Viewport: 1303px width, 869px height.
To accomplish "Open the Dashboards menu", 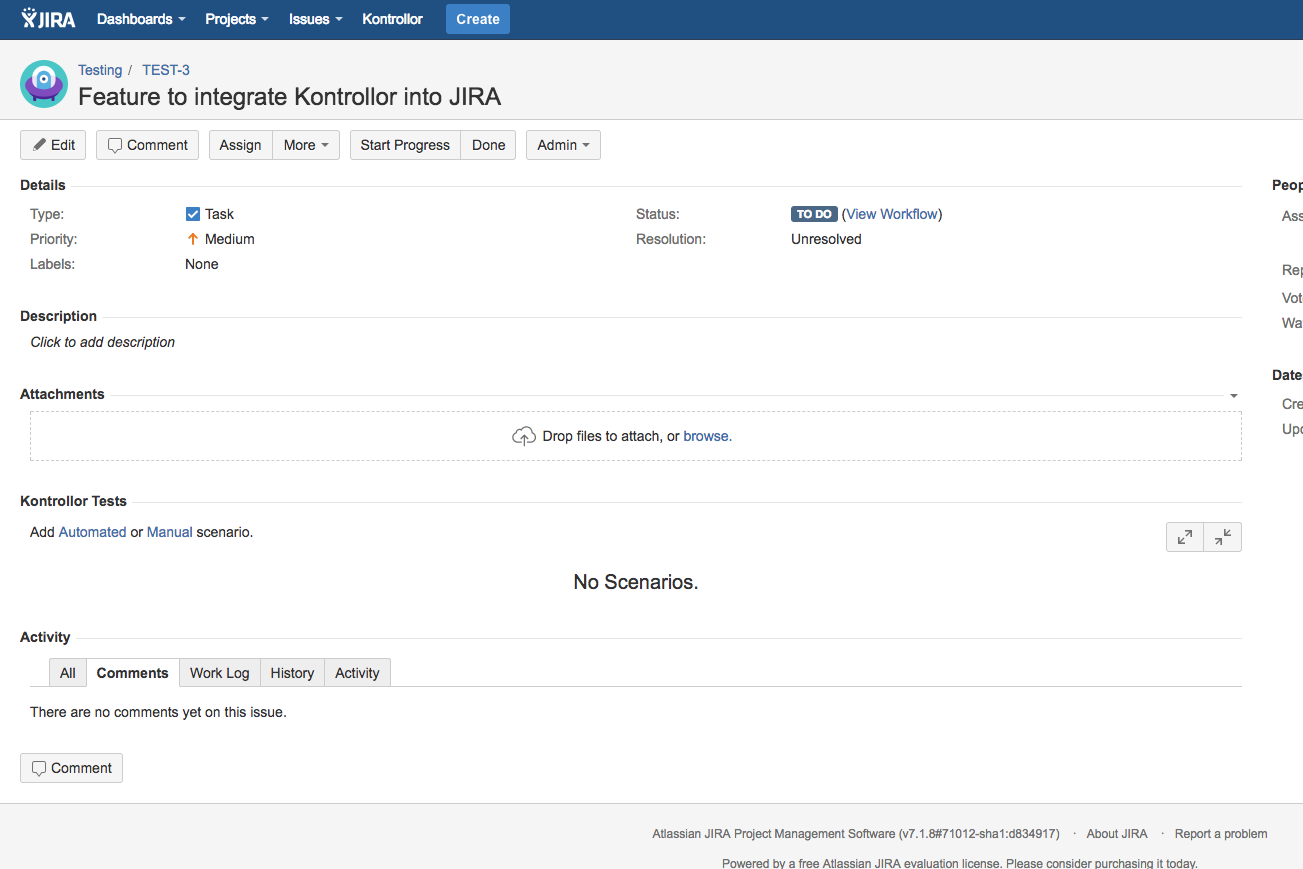I will tap(141, 19).
